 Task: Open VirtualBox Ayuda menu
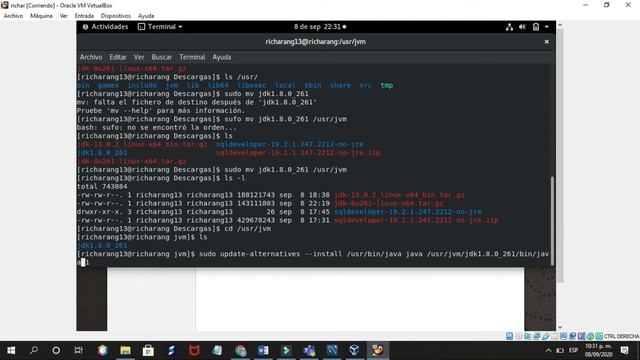point(146,16)
